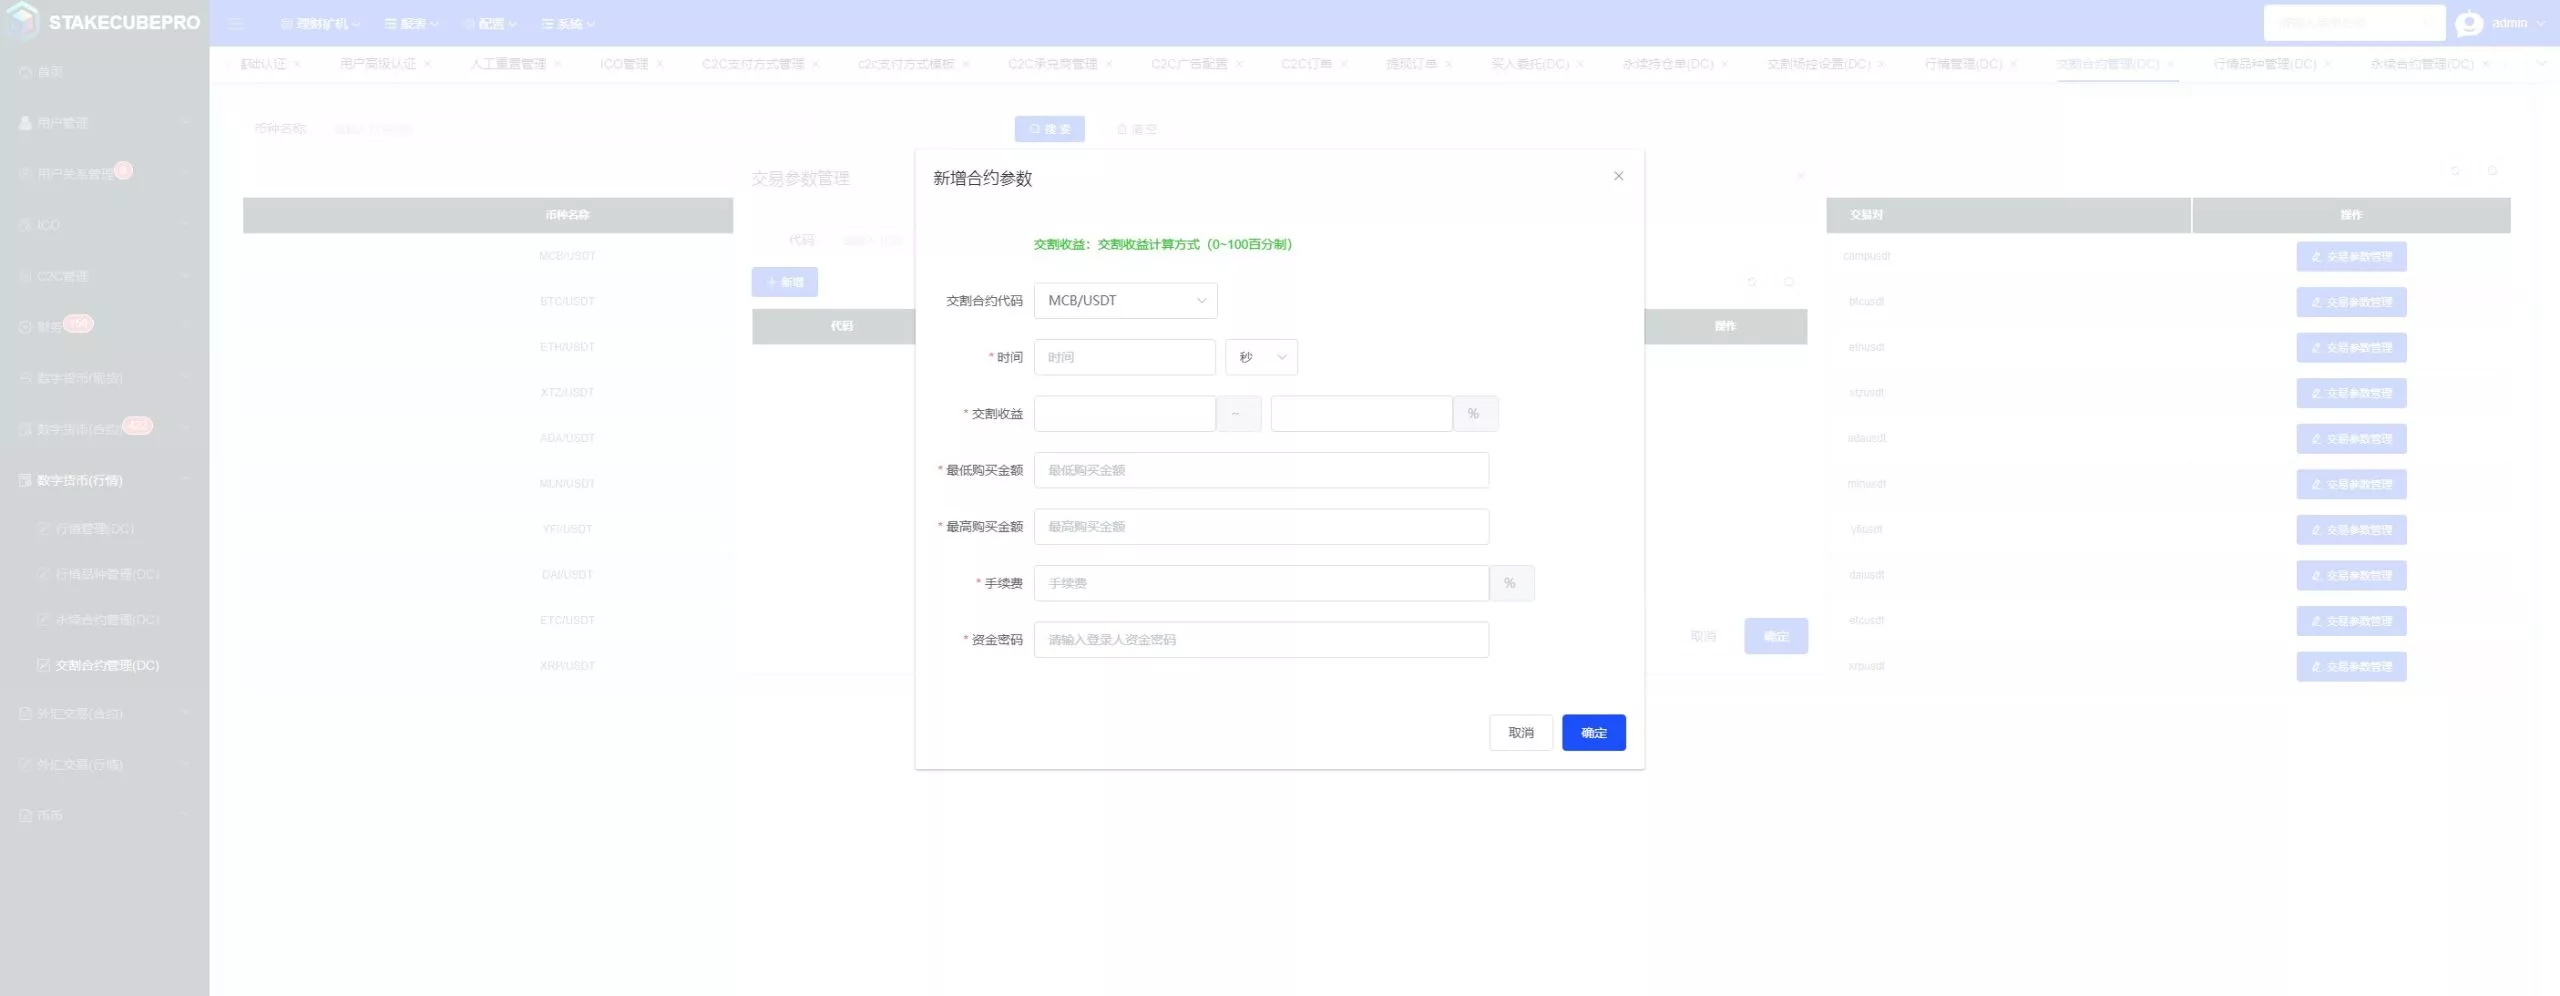2560x996 pixels.
Task: Expand 财务 in the sidebar
Action: click(x=104, y=326)
